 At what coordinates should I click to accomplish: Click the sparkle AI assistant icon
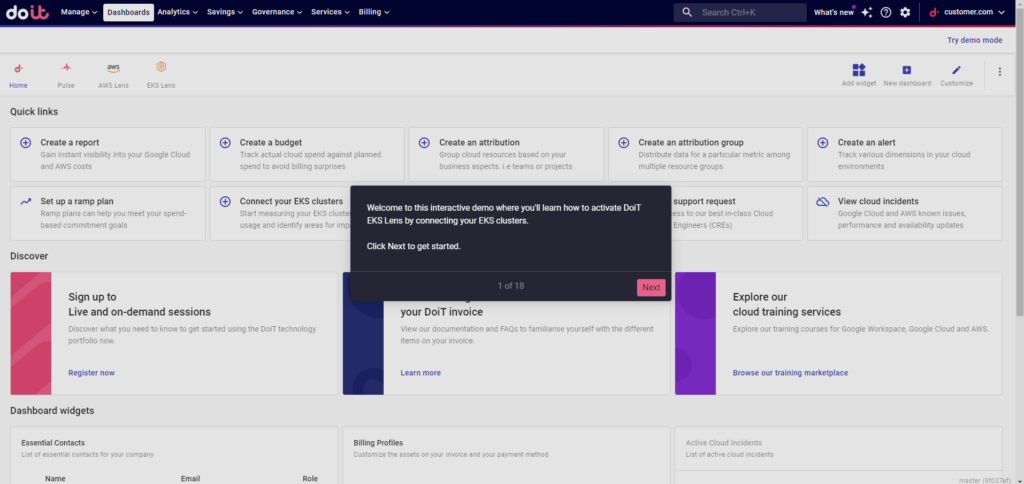[867, 12]
